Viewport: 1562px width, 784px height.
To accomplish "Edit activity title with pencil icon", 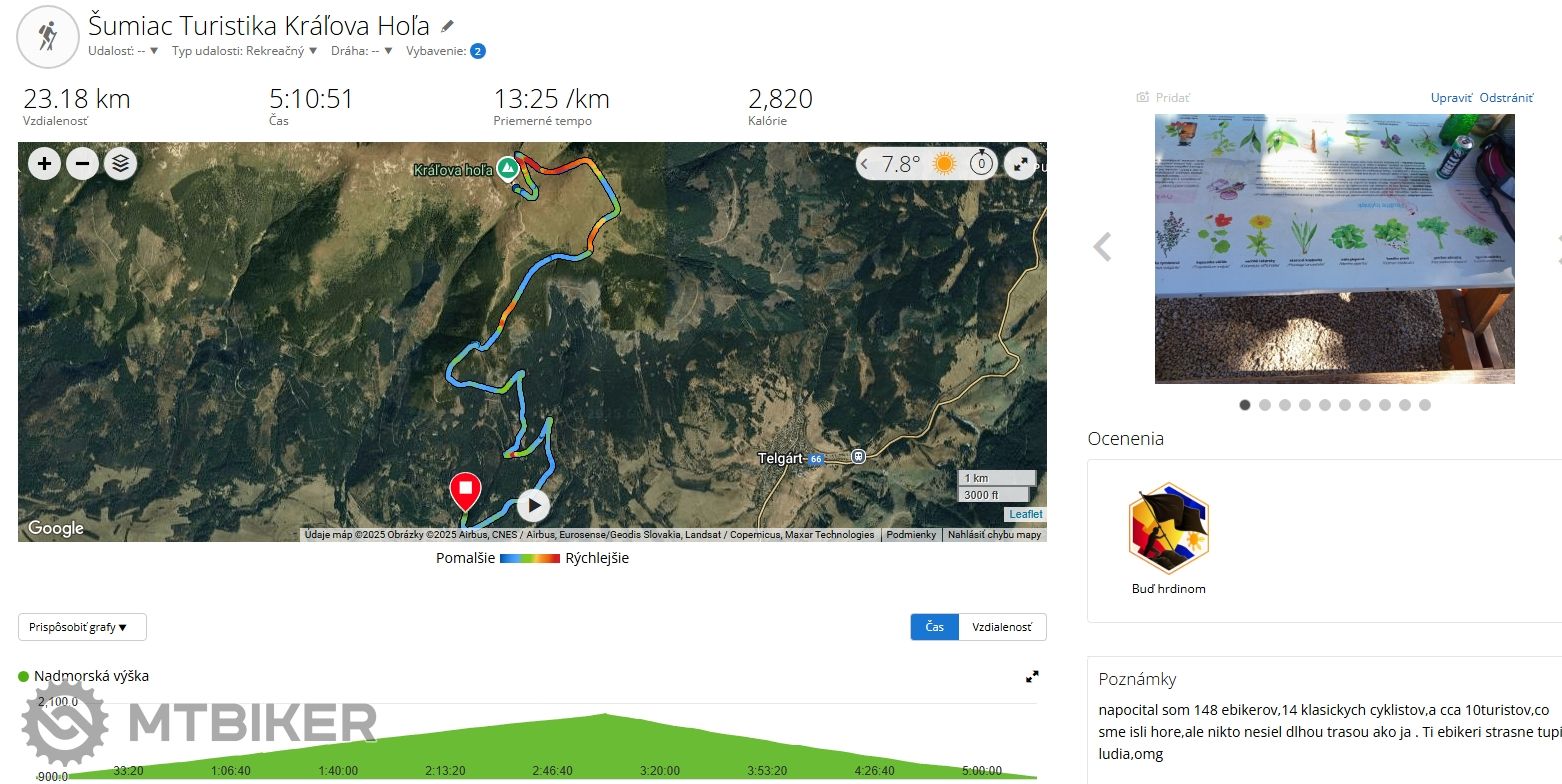I will (447, 26).
